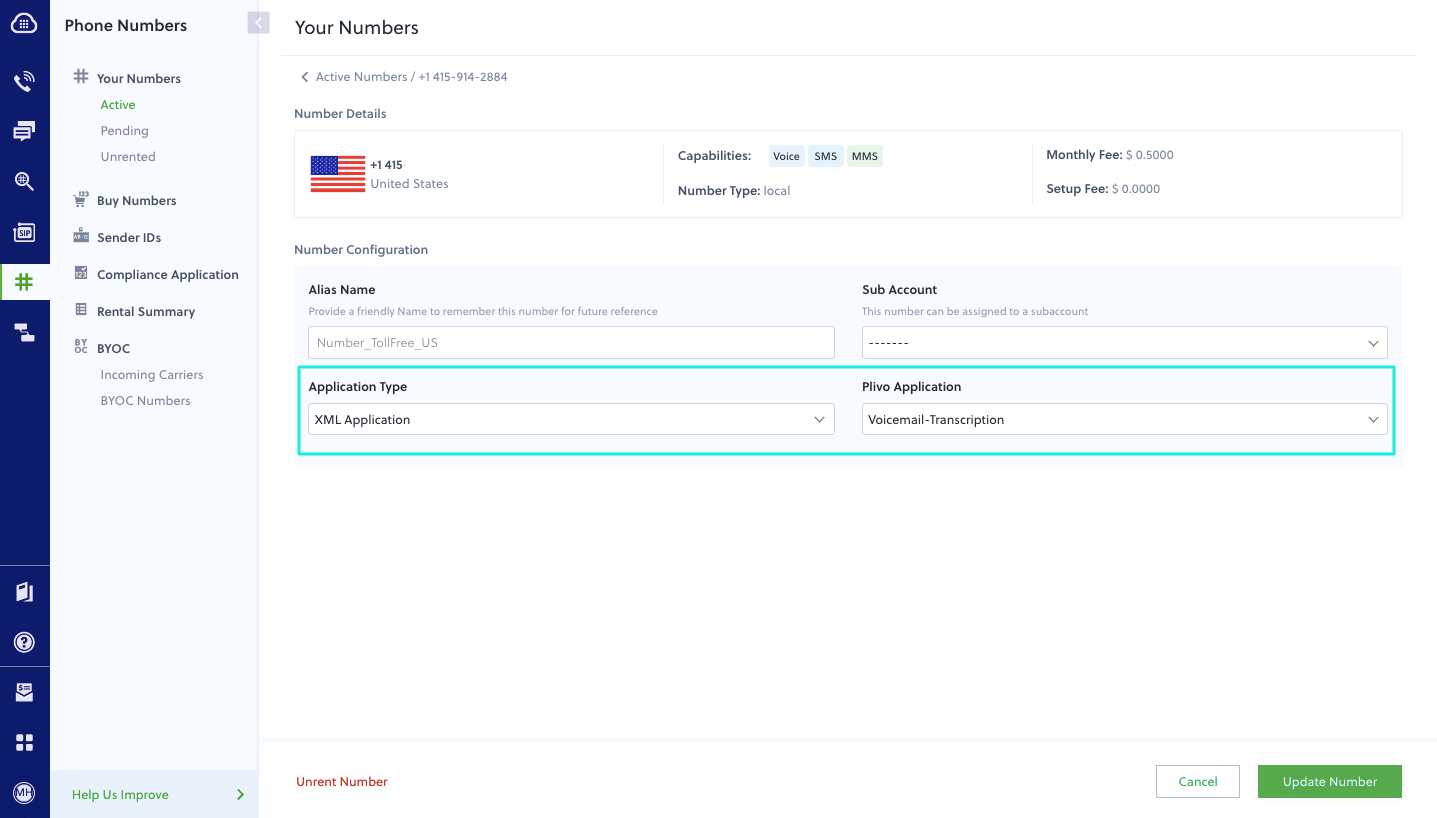The width and height of the screenshot is (1437, 818).
Task: Open Zentrunk via the SIP icon
Action: tap(24, 232)
